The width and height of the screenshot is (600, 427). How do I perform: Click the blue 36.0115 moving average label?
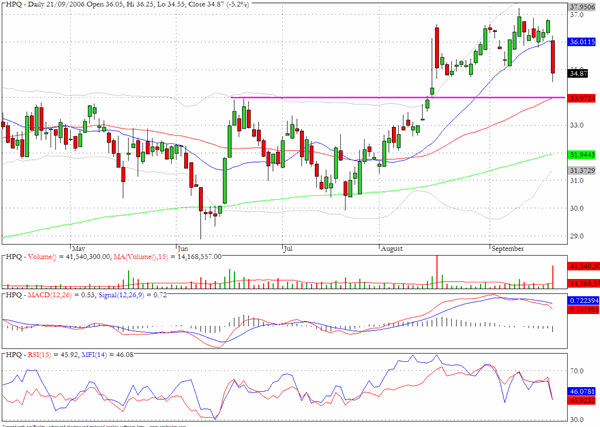(582, 42)
